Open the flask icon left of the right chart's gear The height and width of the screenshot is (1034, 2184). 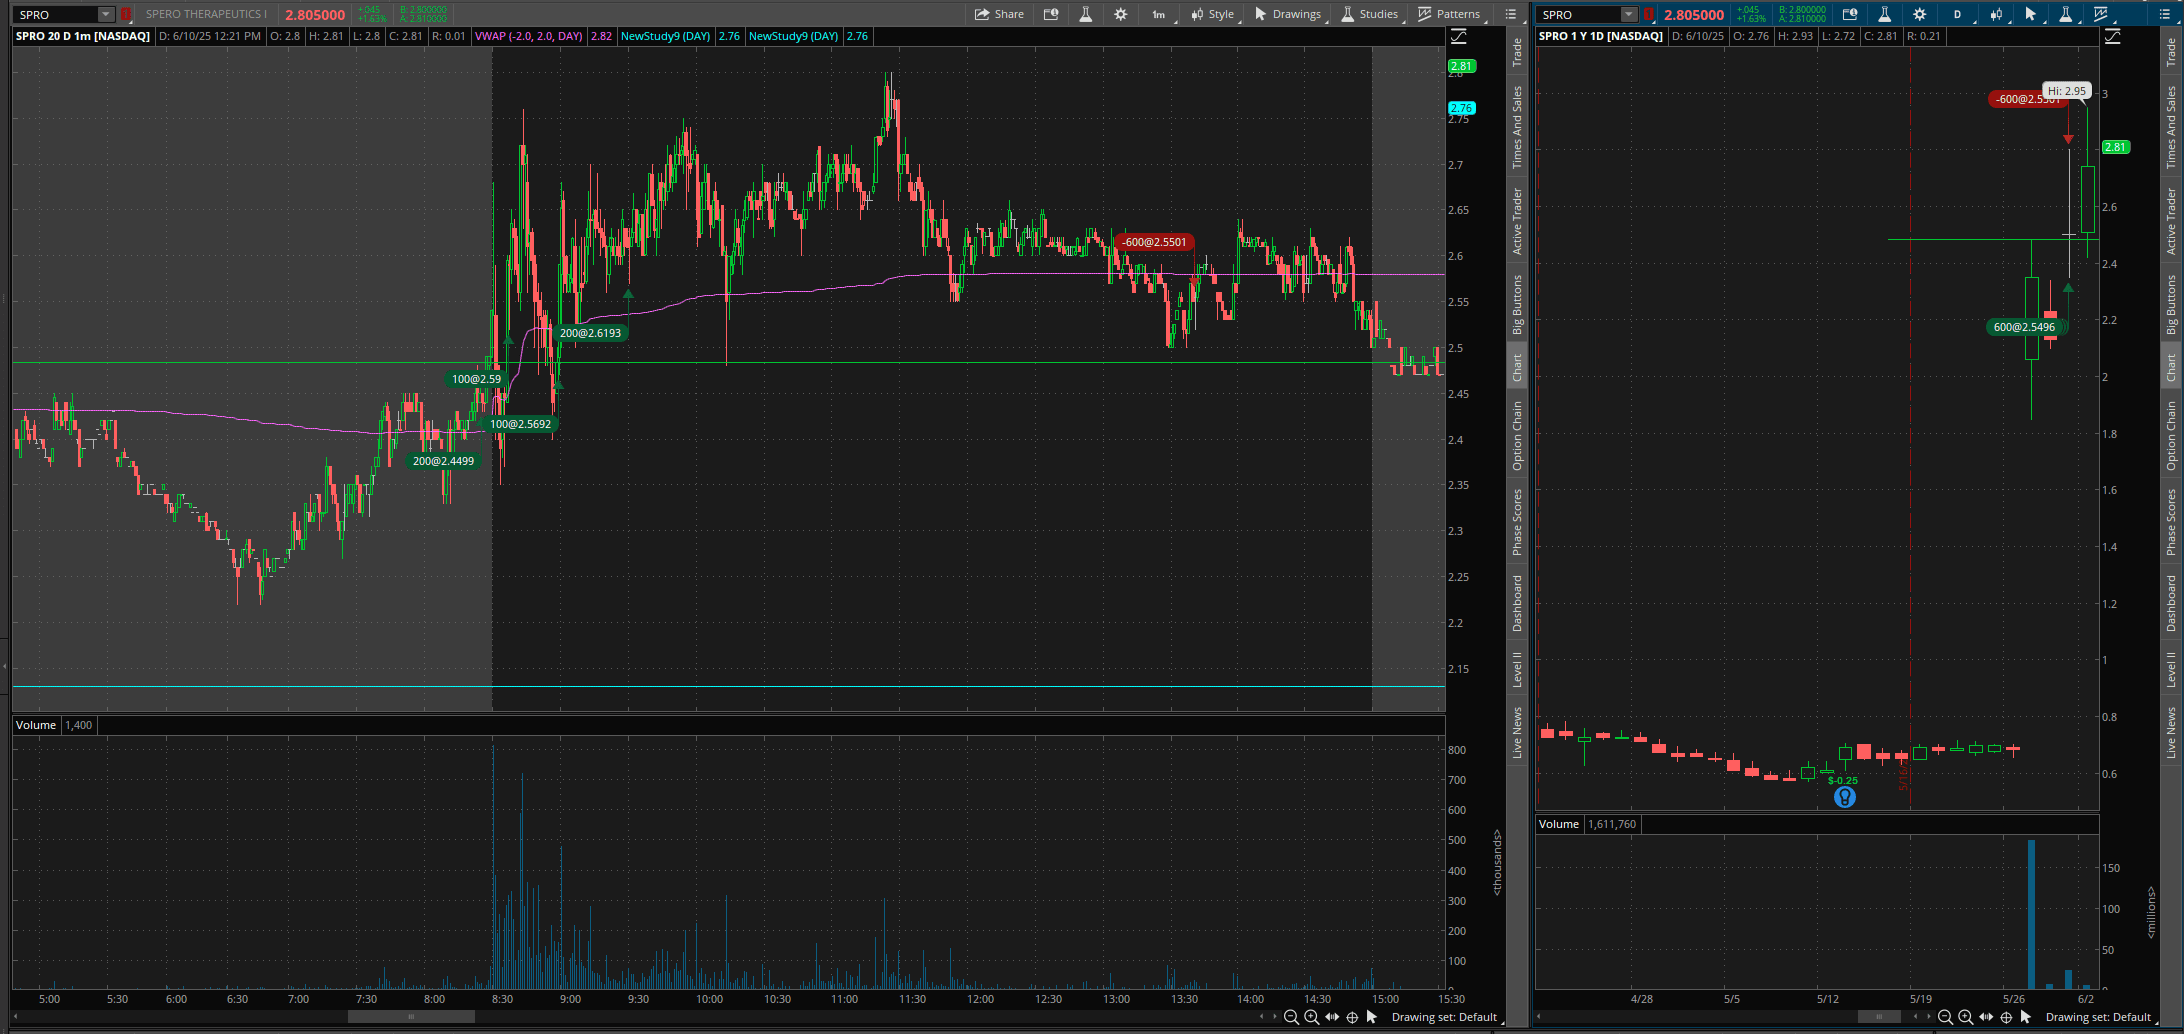click(x=1884, y=14)
